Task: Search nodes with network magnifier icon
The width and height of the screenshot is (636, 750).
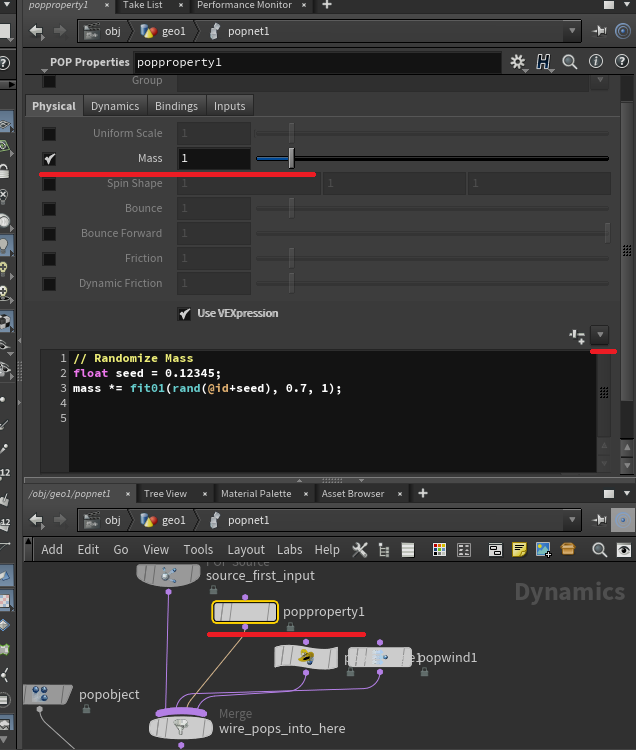Action: coord(599,550)
